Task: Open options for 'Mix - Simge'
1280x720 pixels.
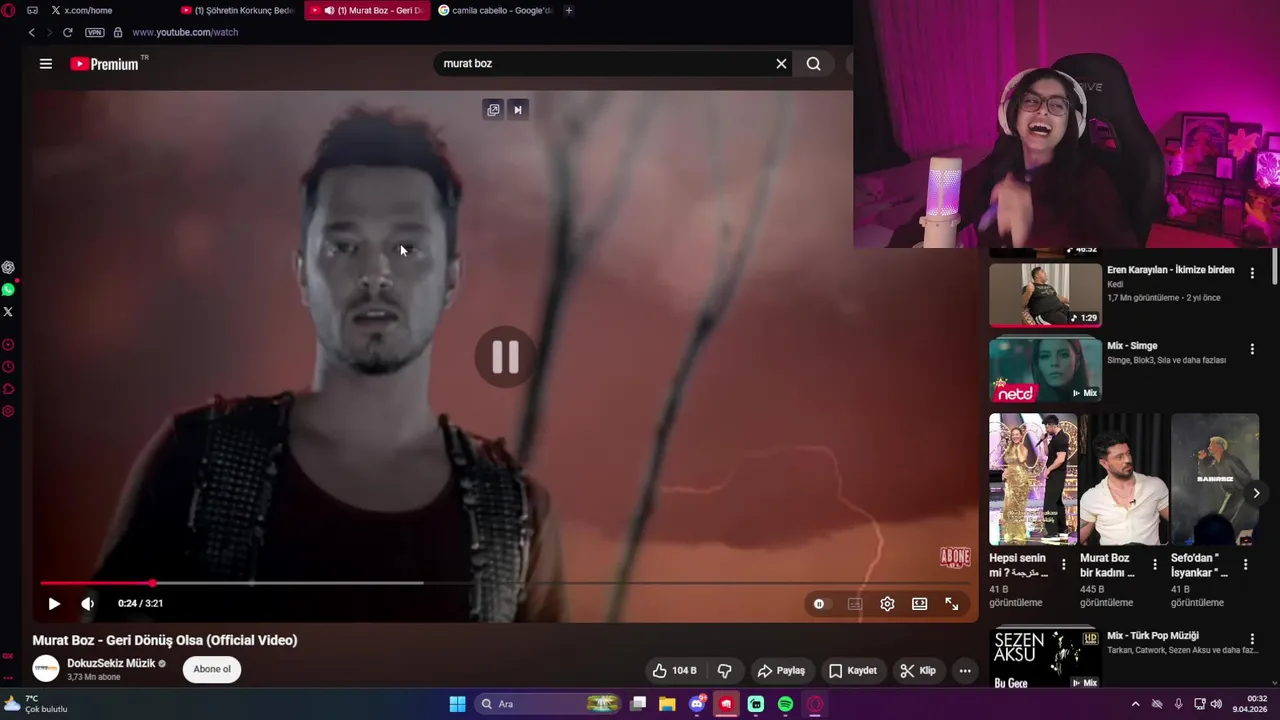Action: (x=1252, y=349)
